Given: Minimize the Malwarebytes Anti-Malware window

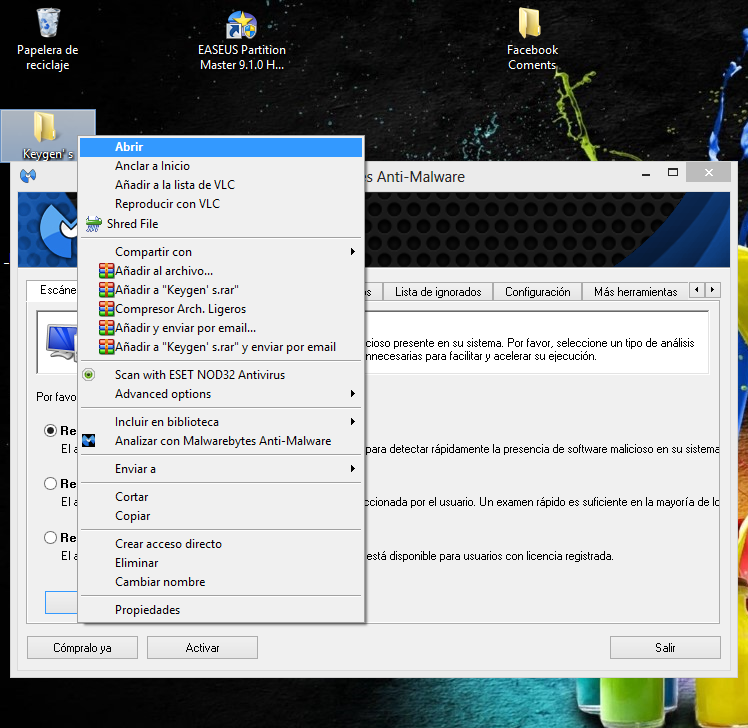Looking at the screenshot, I should [646, 173].
